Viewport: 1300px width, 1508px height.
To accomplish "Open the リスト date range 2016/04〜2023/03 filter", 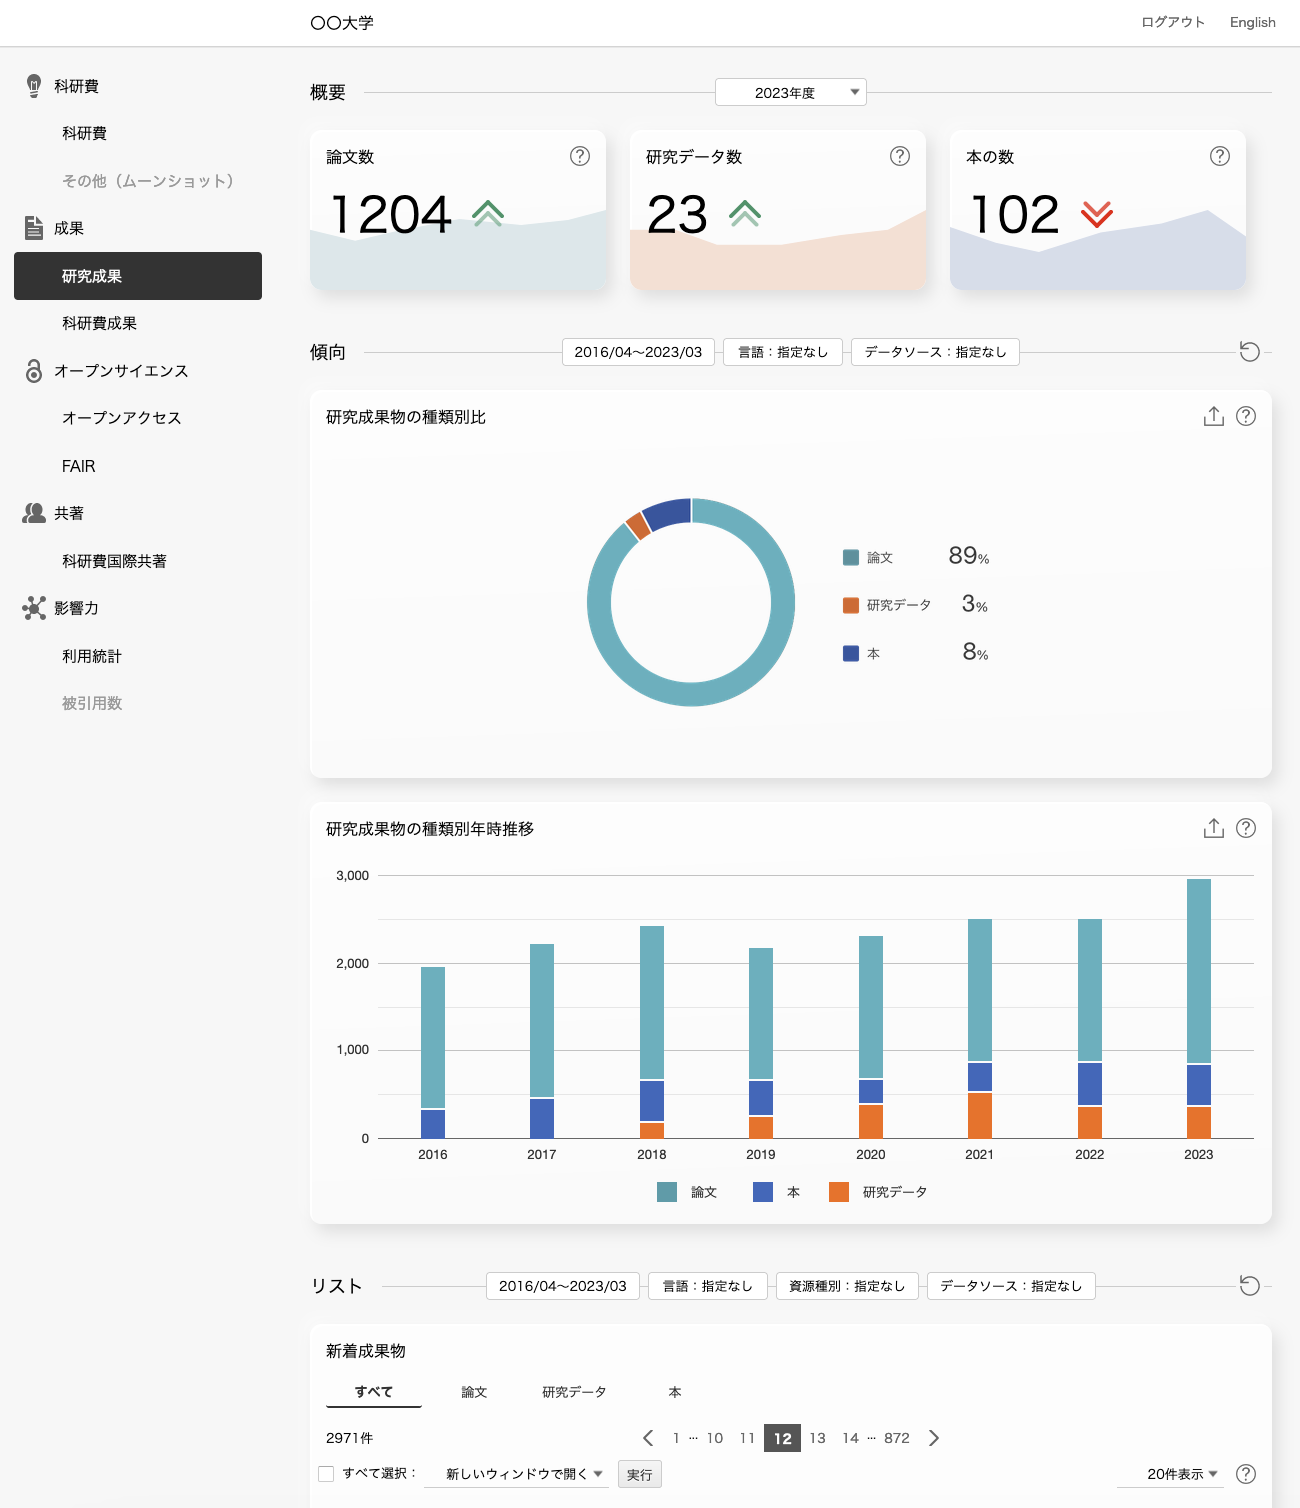I will pyautogui.click(x=563, y=1286).
